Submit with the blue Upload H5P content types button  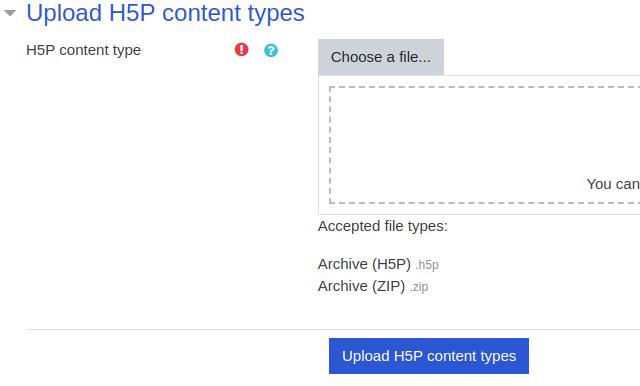(x=429, y=356)
